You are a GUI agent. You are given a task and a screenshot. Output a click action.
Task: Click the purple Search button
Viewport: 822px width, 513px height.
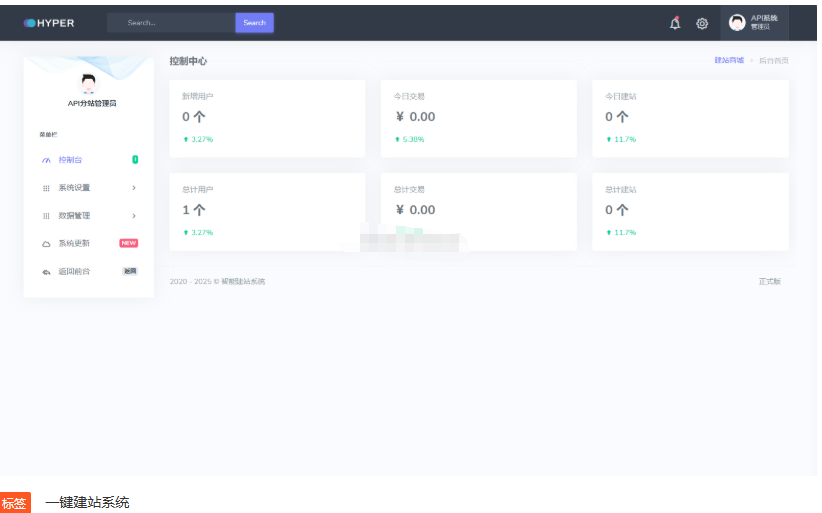pos(254,23)
